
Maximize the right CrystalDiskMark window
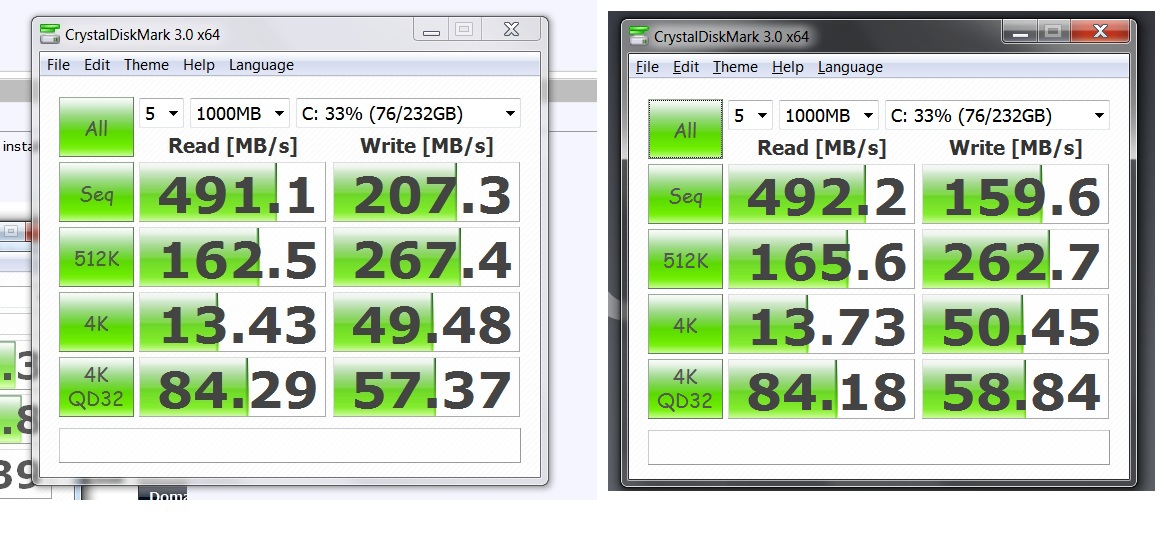1052,31
